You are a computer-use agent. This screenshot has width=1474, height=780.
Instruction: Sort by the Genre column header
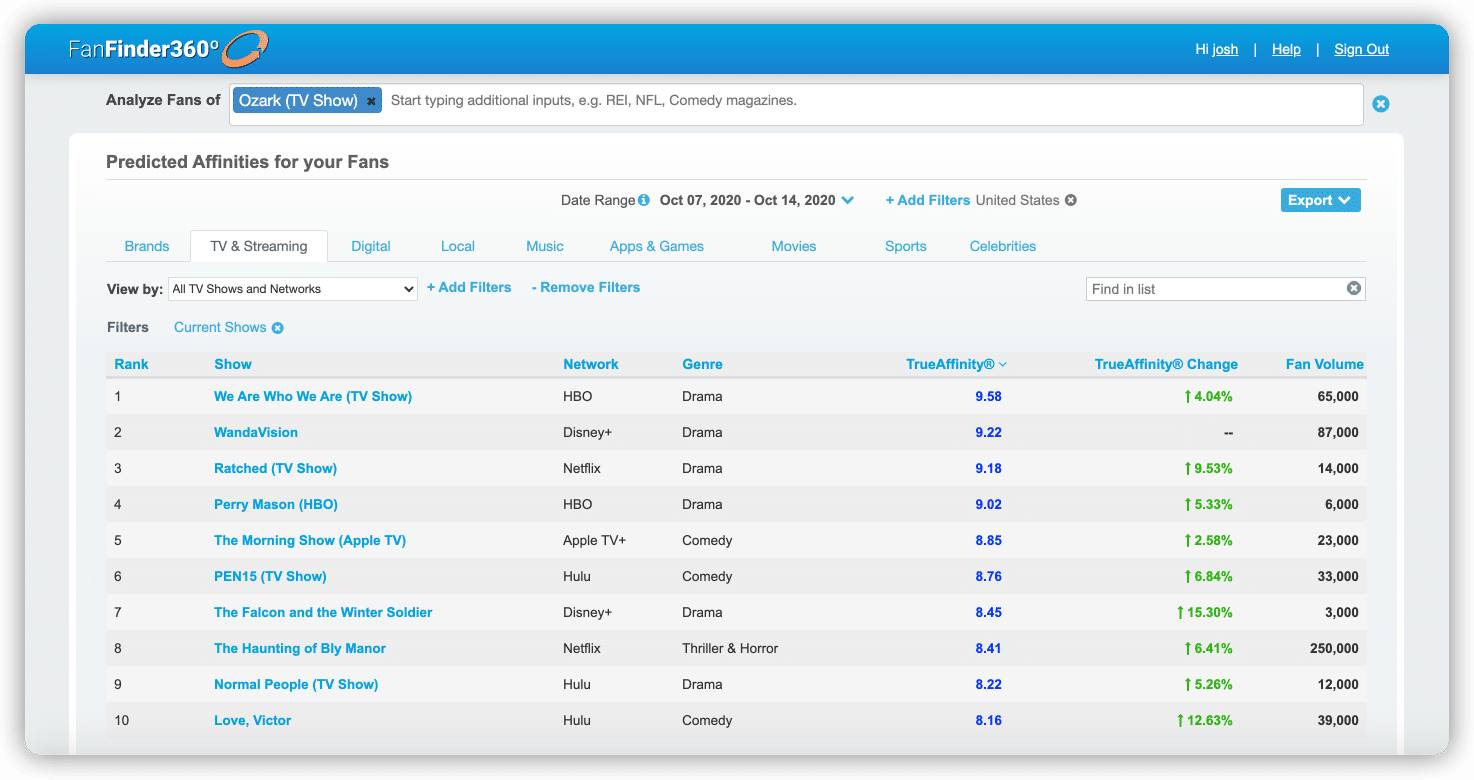[702, 364]
